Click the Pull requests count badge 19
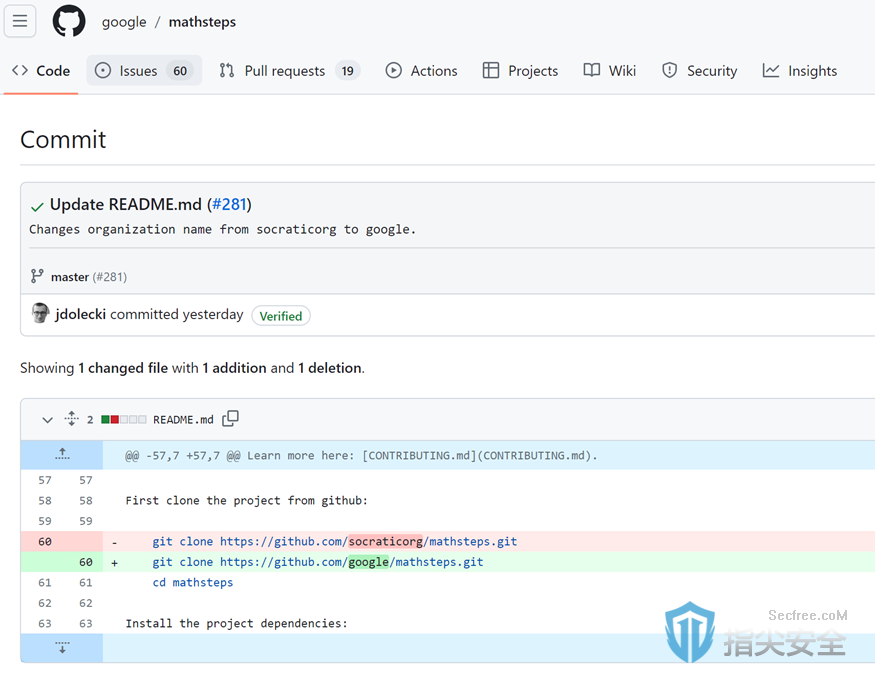875x676 pixels. point(348,71)
